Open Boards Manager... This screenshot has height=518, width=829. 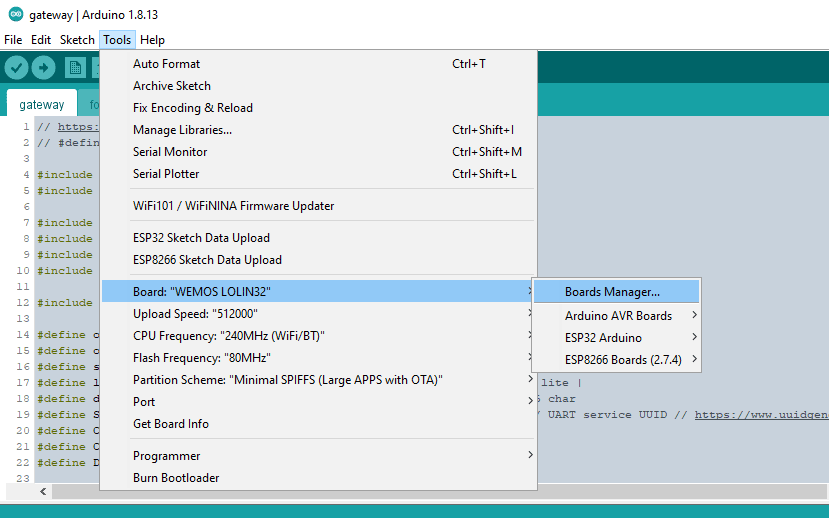616,292
